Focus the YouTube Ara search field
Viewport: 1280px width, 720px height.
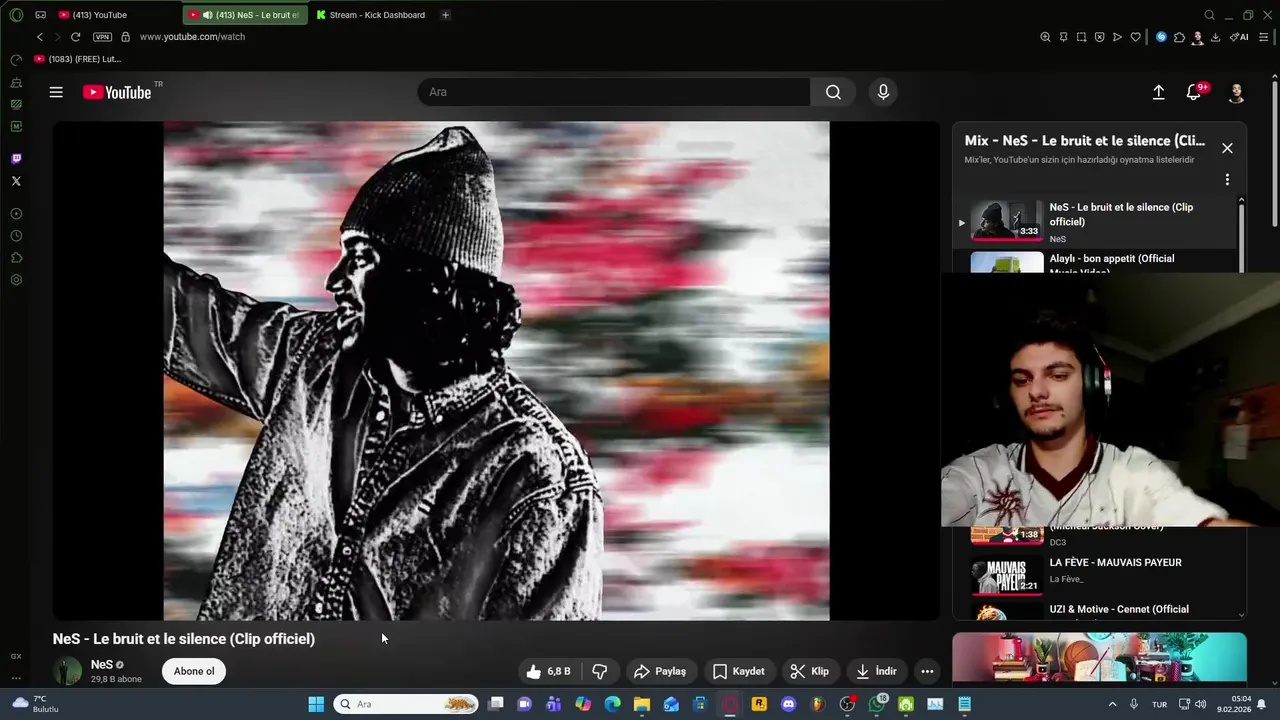614,92
